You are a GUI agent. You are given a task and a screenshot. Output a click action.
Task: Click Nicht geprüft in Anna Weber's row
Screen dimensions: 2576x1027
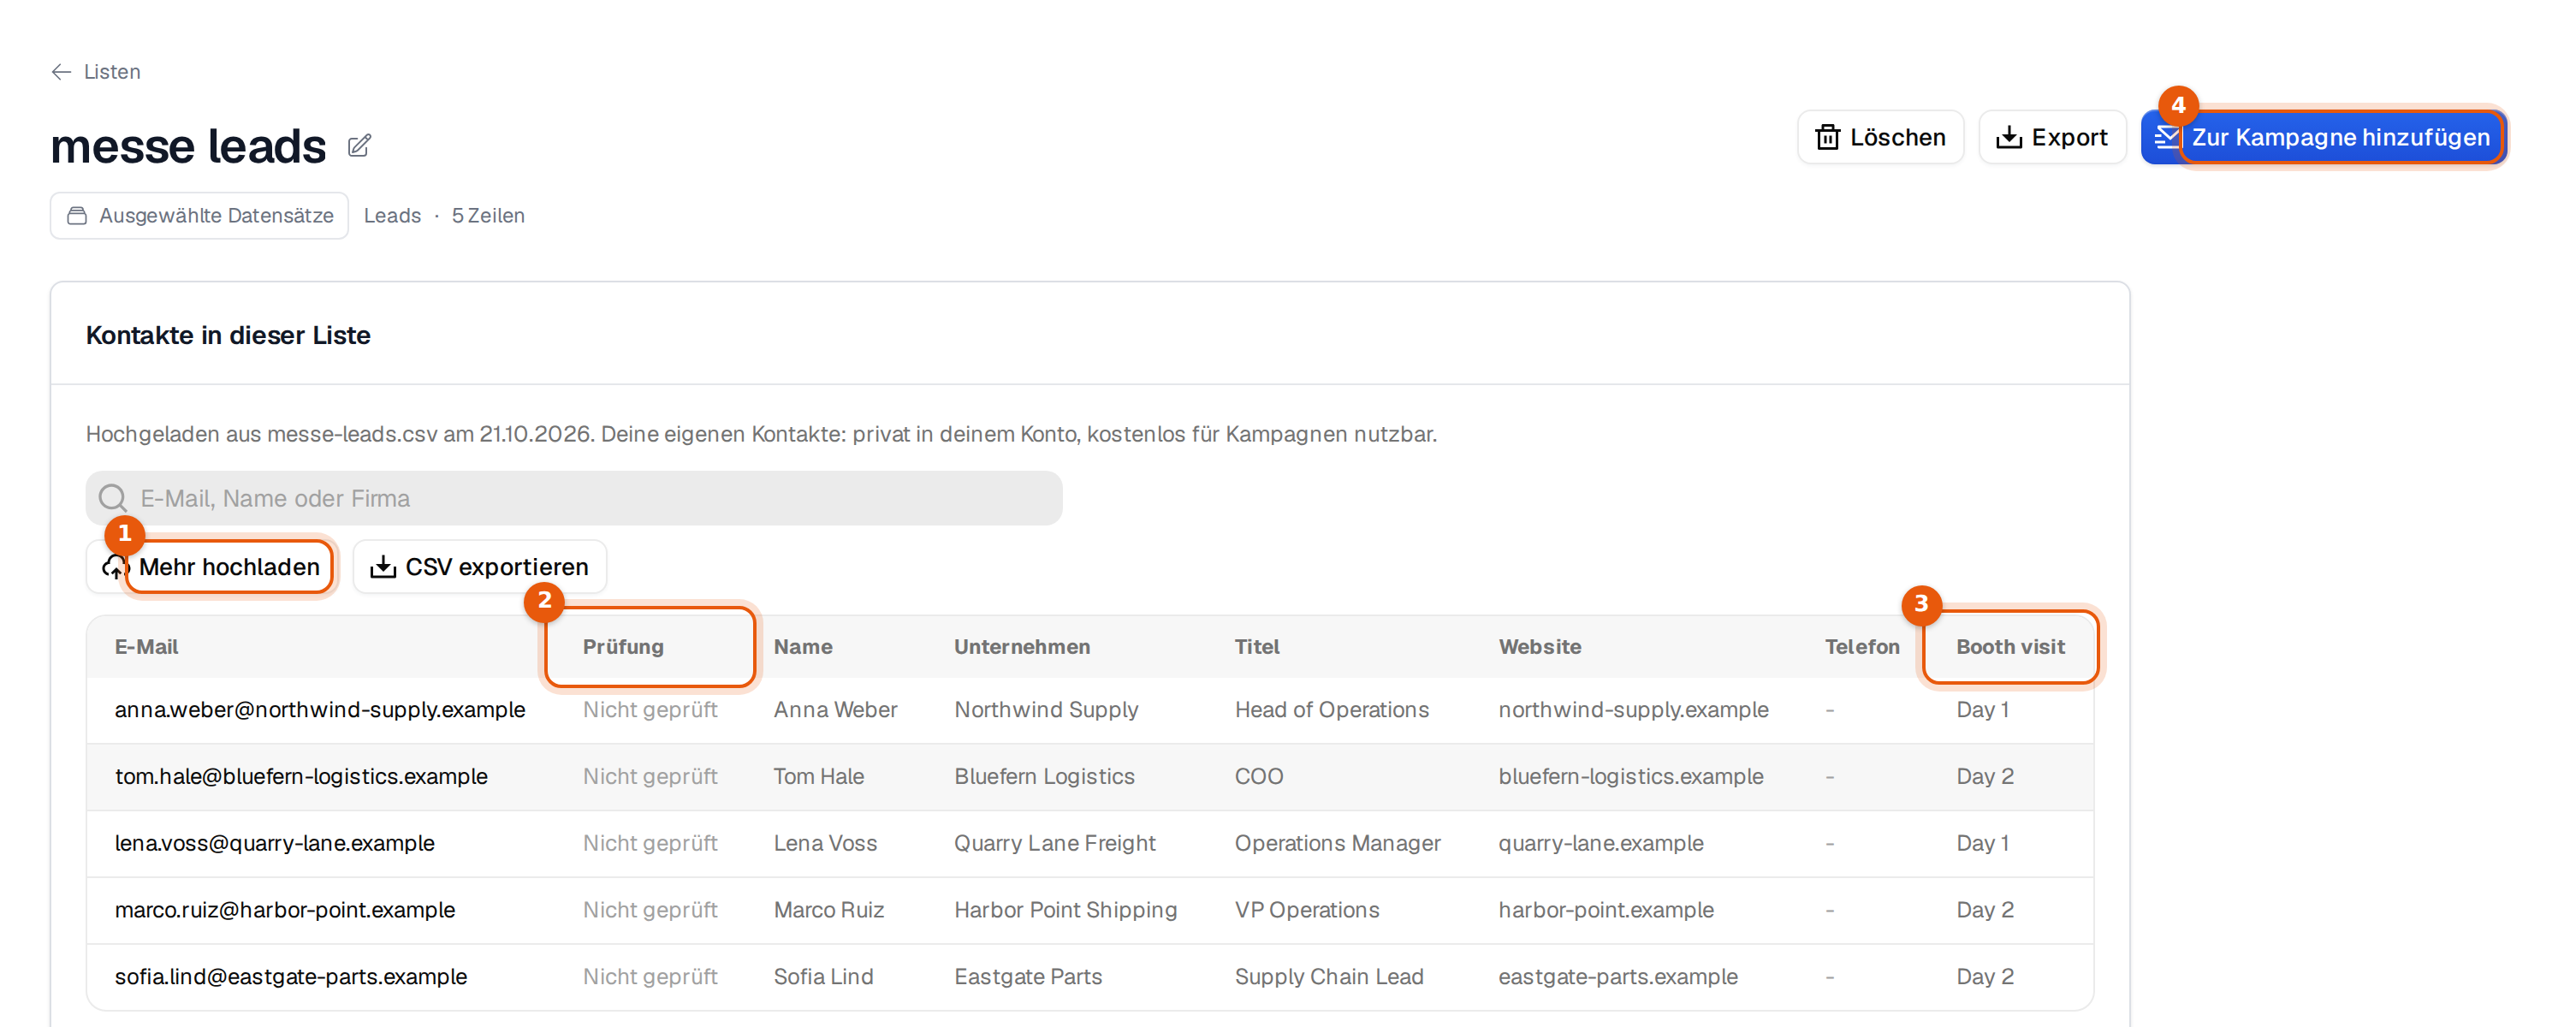pyautogui.click(x=650, y=710)
